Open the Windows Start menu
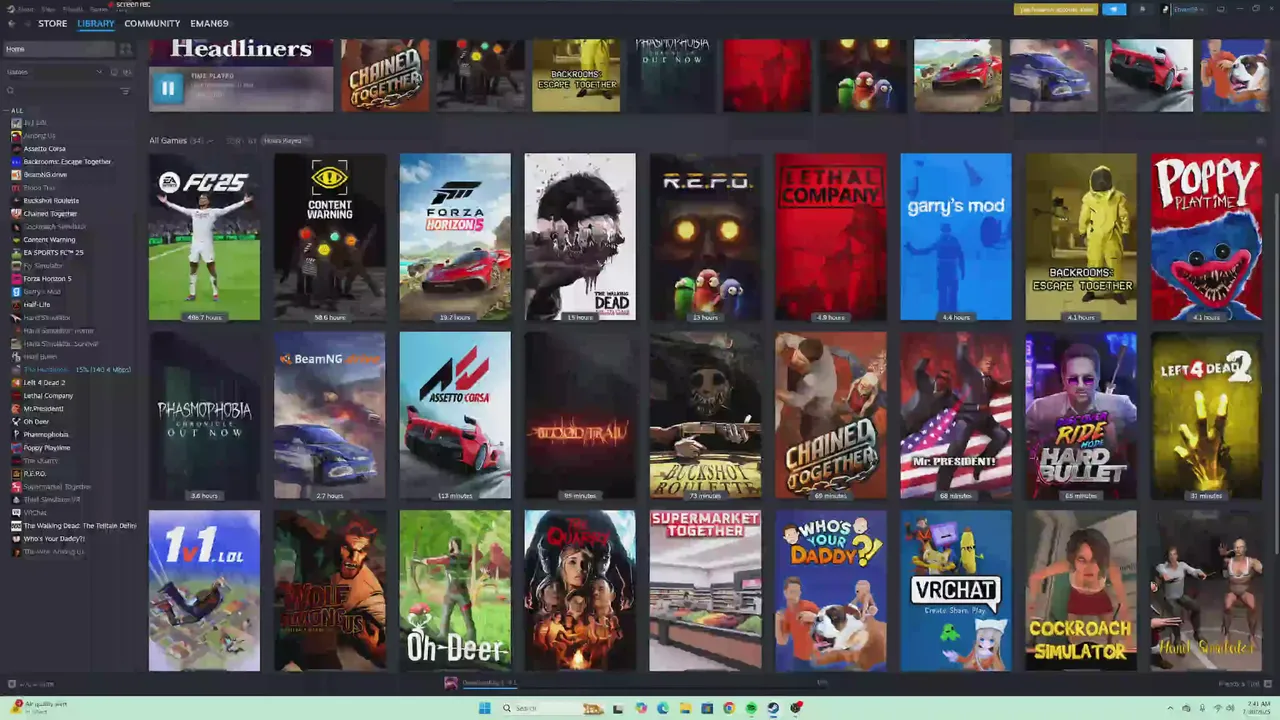 (485, 708)
